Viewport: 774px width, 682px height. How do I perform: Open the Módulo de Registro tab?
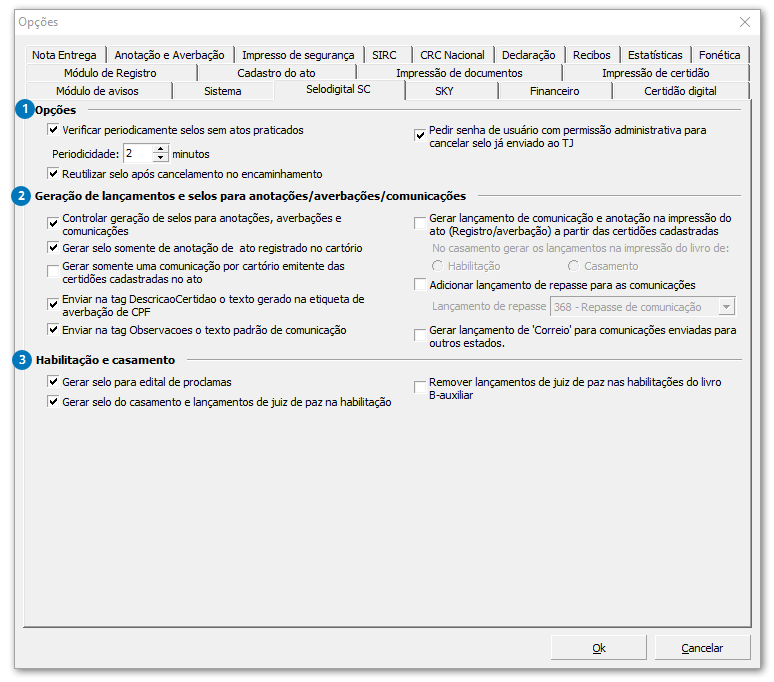[x=110, y=73]
